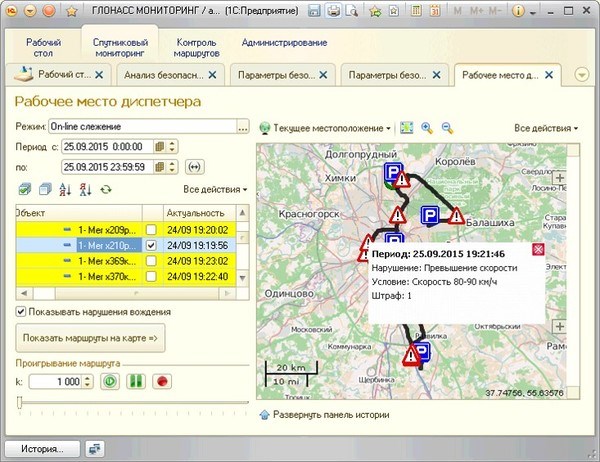Screen dimensions: 600x462
Task: Zoom out on the map
Action: pyautogui.click(x=447, y=128)
